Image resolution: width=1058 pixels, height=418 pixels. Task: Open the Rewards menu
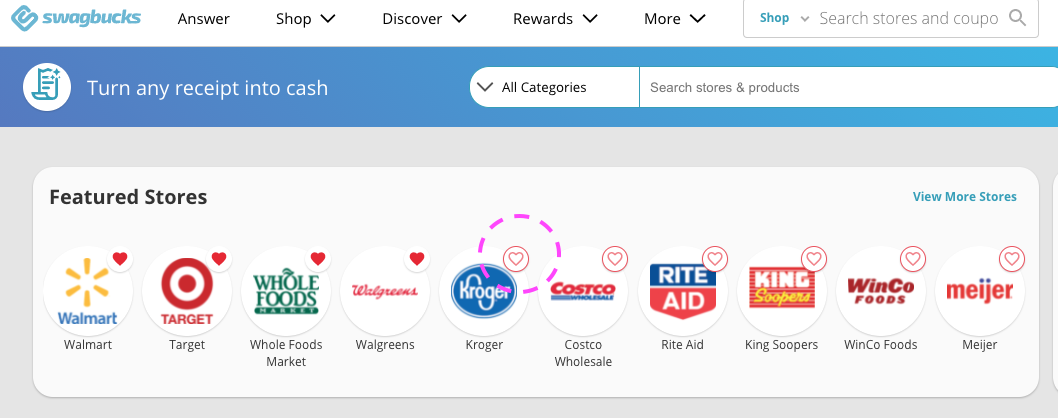555,19
